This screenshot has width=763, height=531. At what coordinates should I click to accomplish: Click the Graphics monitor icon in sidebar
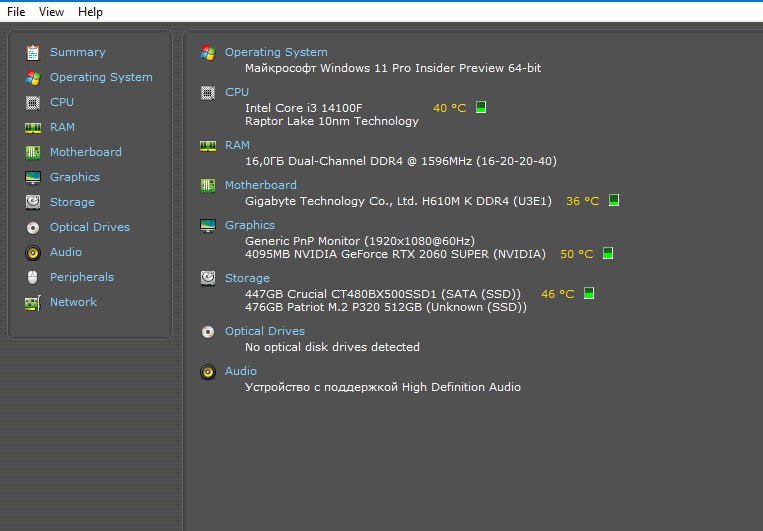pyautogui.click(x=33, y=178)
